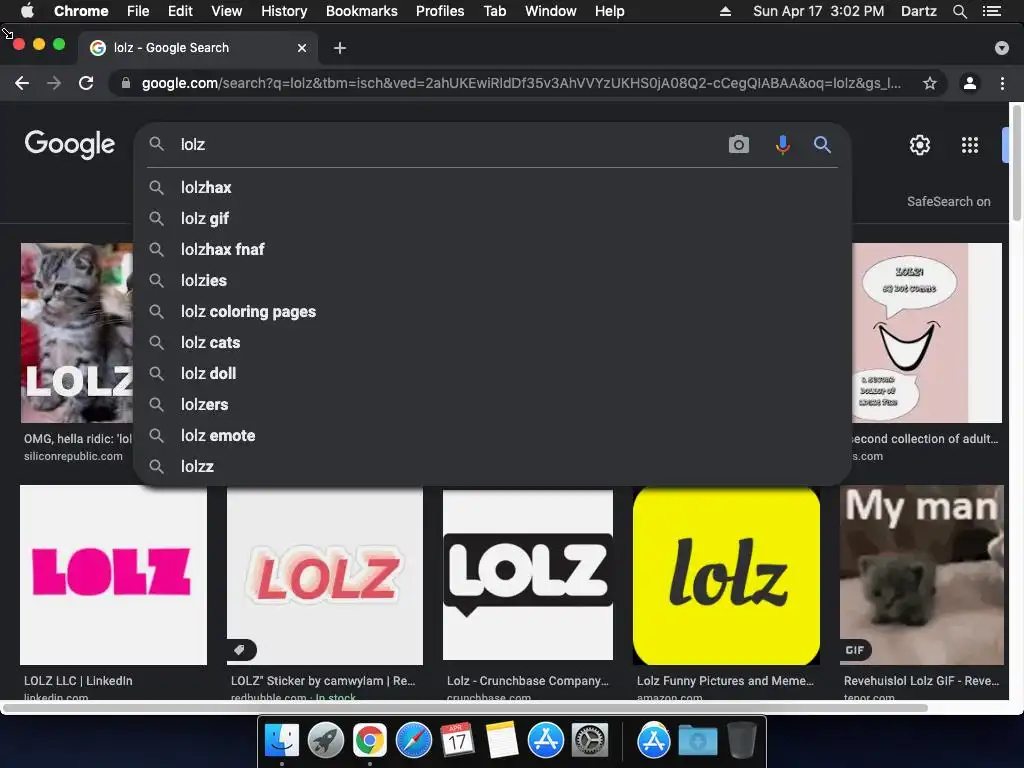The image size is (1024, 768).
Task: Click the address bar URL
Action: click(x=521, y=83)
